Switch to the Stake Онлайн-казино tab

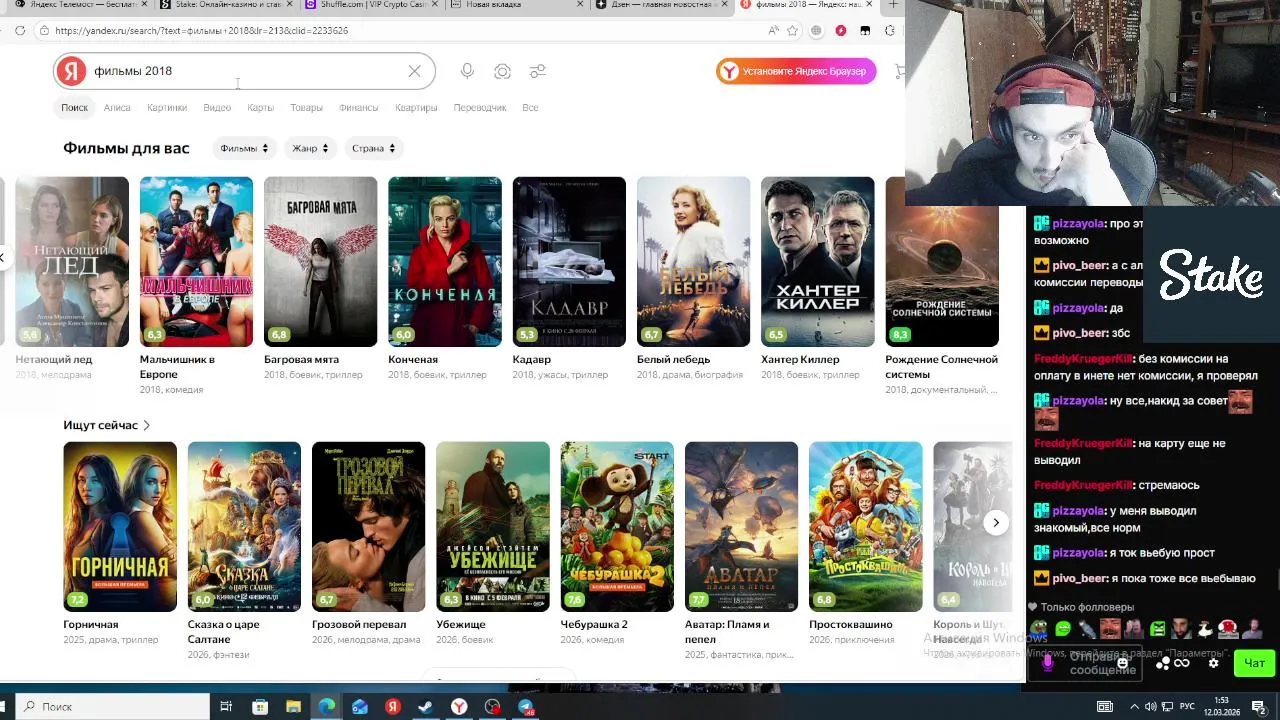coord(224,5)
